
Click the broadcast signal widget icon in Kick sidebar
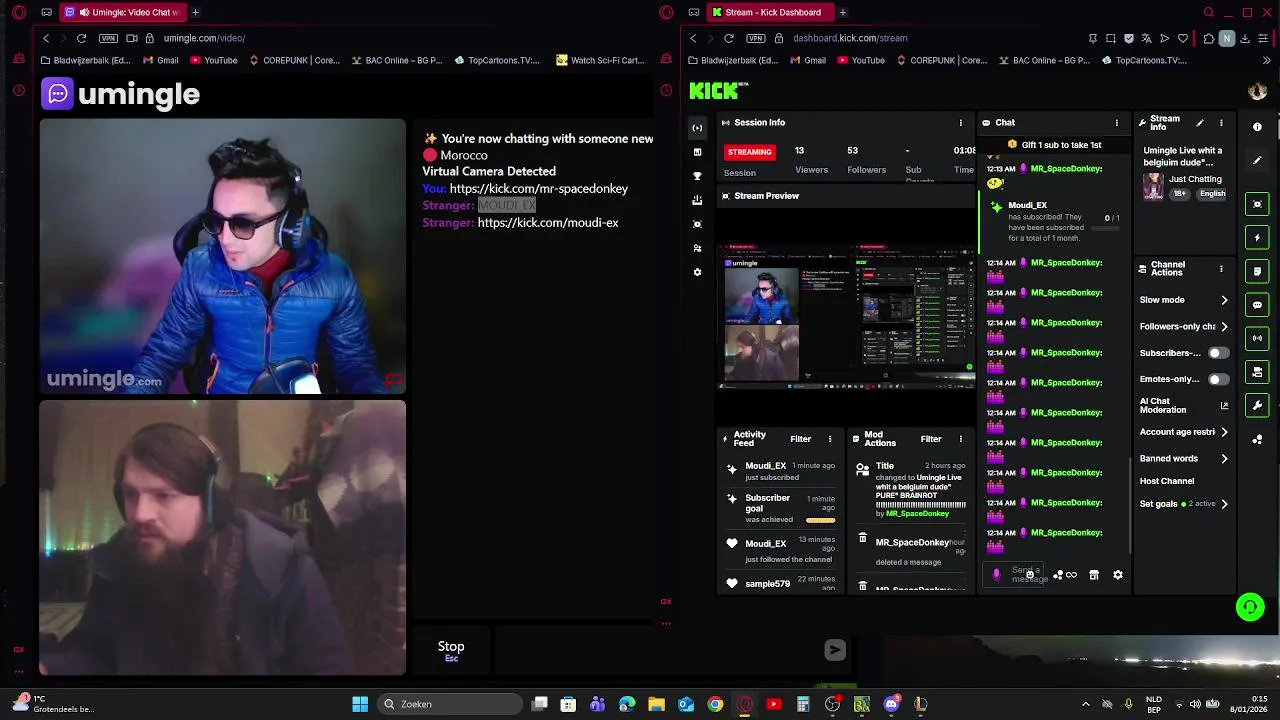1257,338
